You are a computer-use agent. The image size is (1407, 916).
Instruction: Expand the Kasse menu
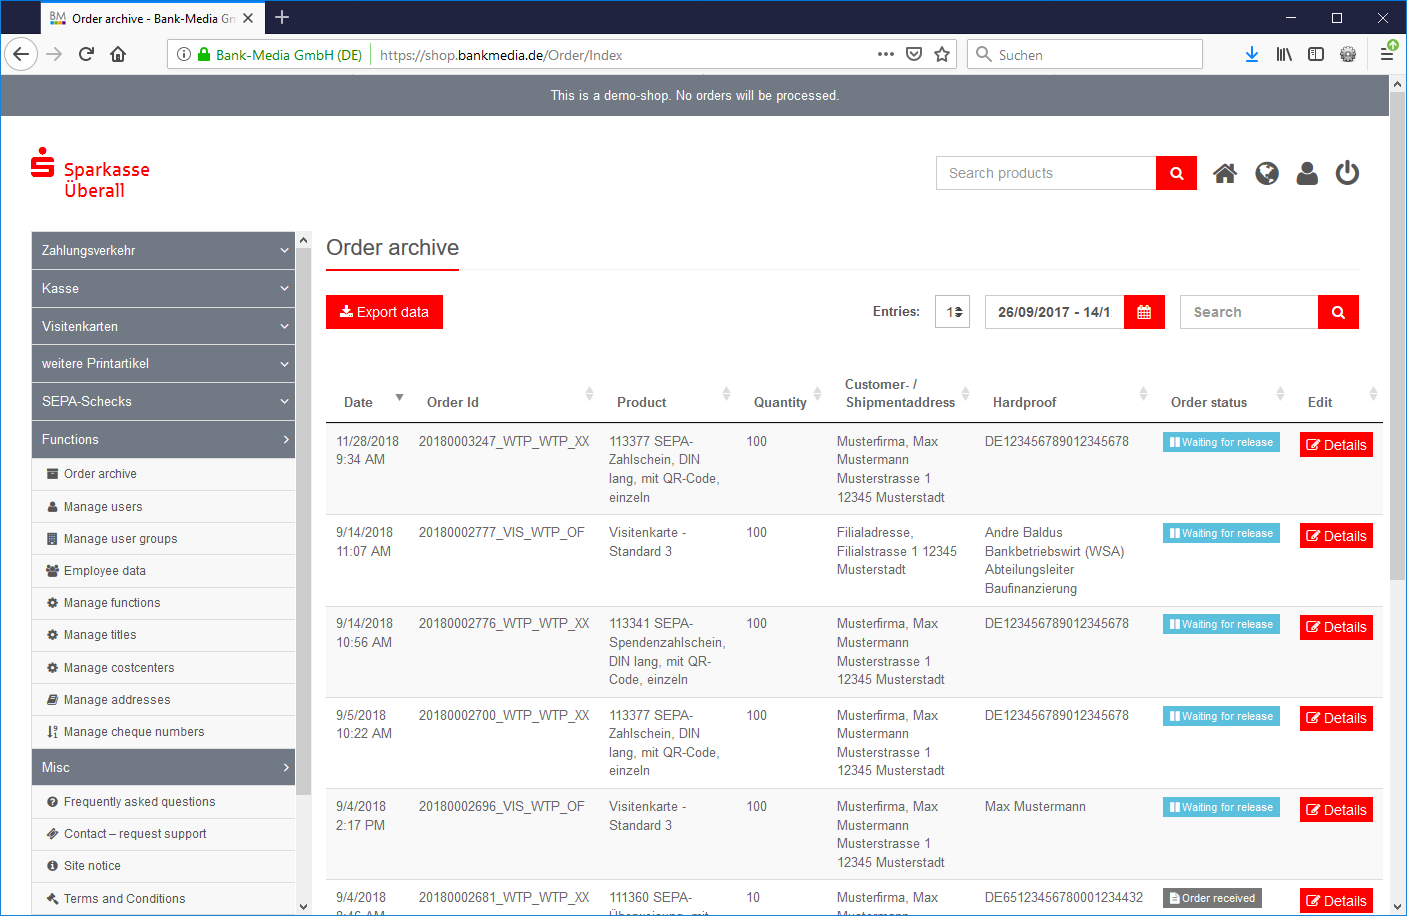pos(164,288)
